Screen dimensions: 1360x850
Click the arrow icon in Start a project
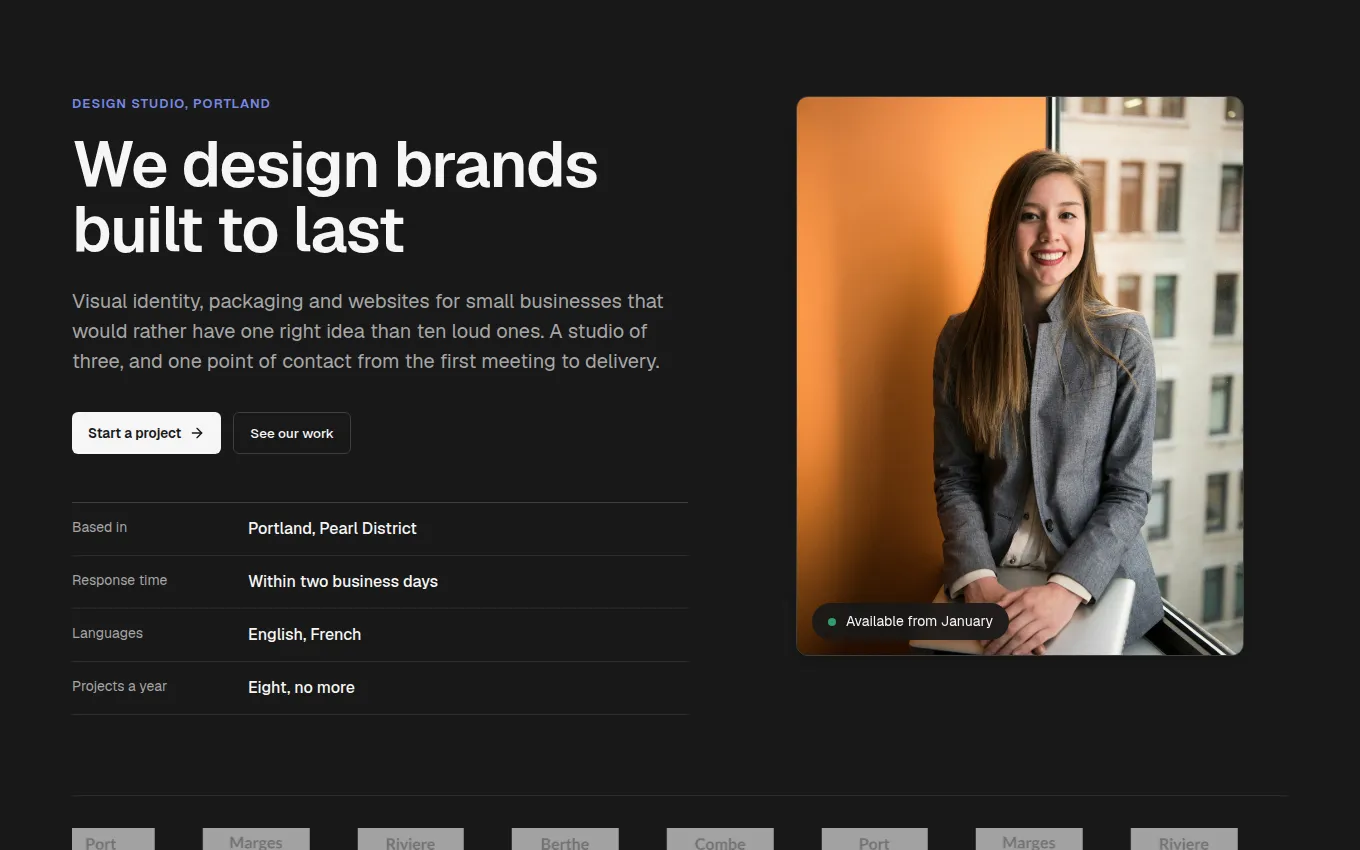coord(197,433)
